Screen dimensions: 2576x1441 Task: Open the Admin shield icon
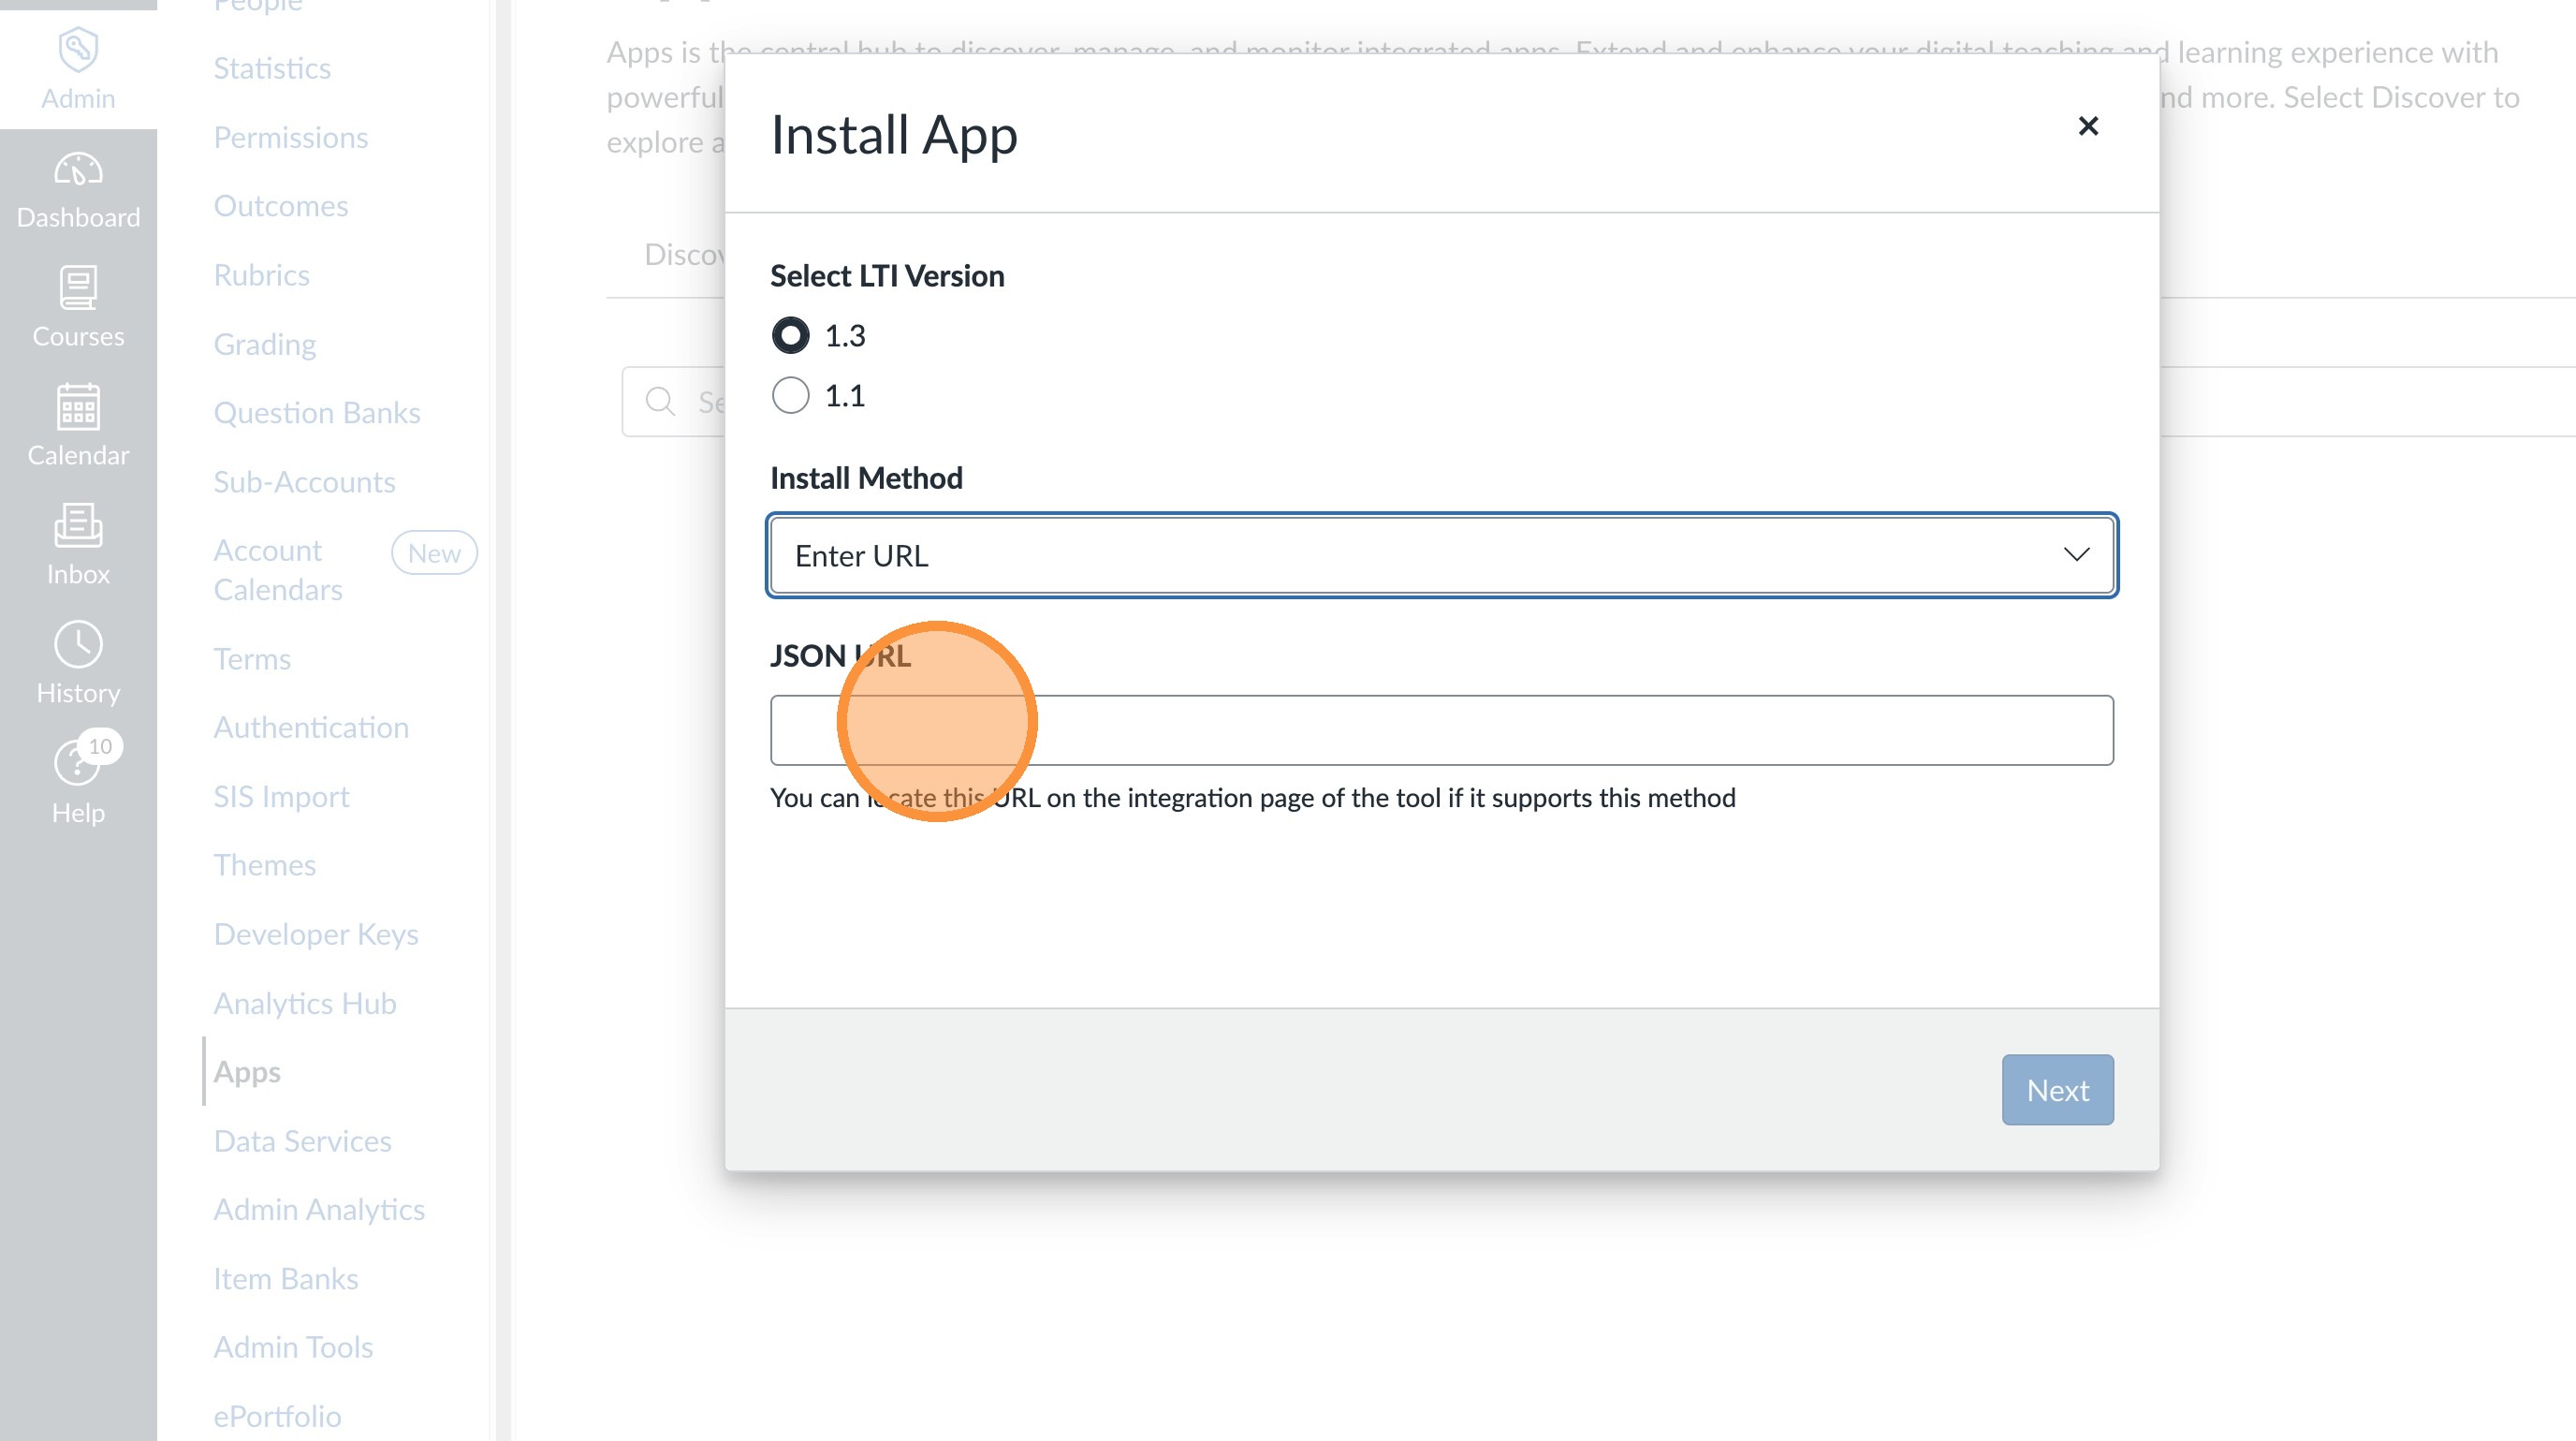(x=78, y=50)
